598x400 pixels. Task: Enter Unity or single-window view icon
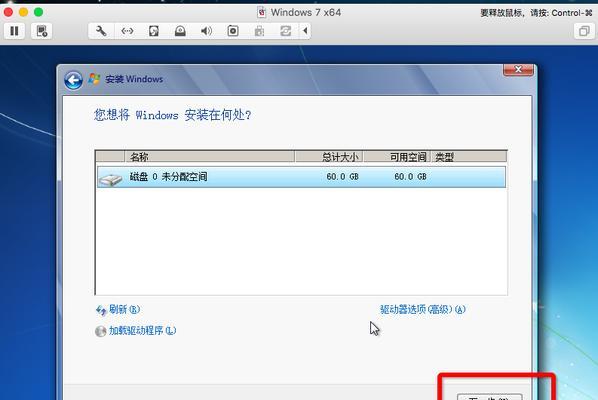(x=584, y=31)
